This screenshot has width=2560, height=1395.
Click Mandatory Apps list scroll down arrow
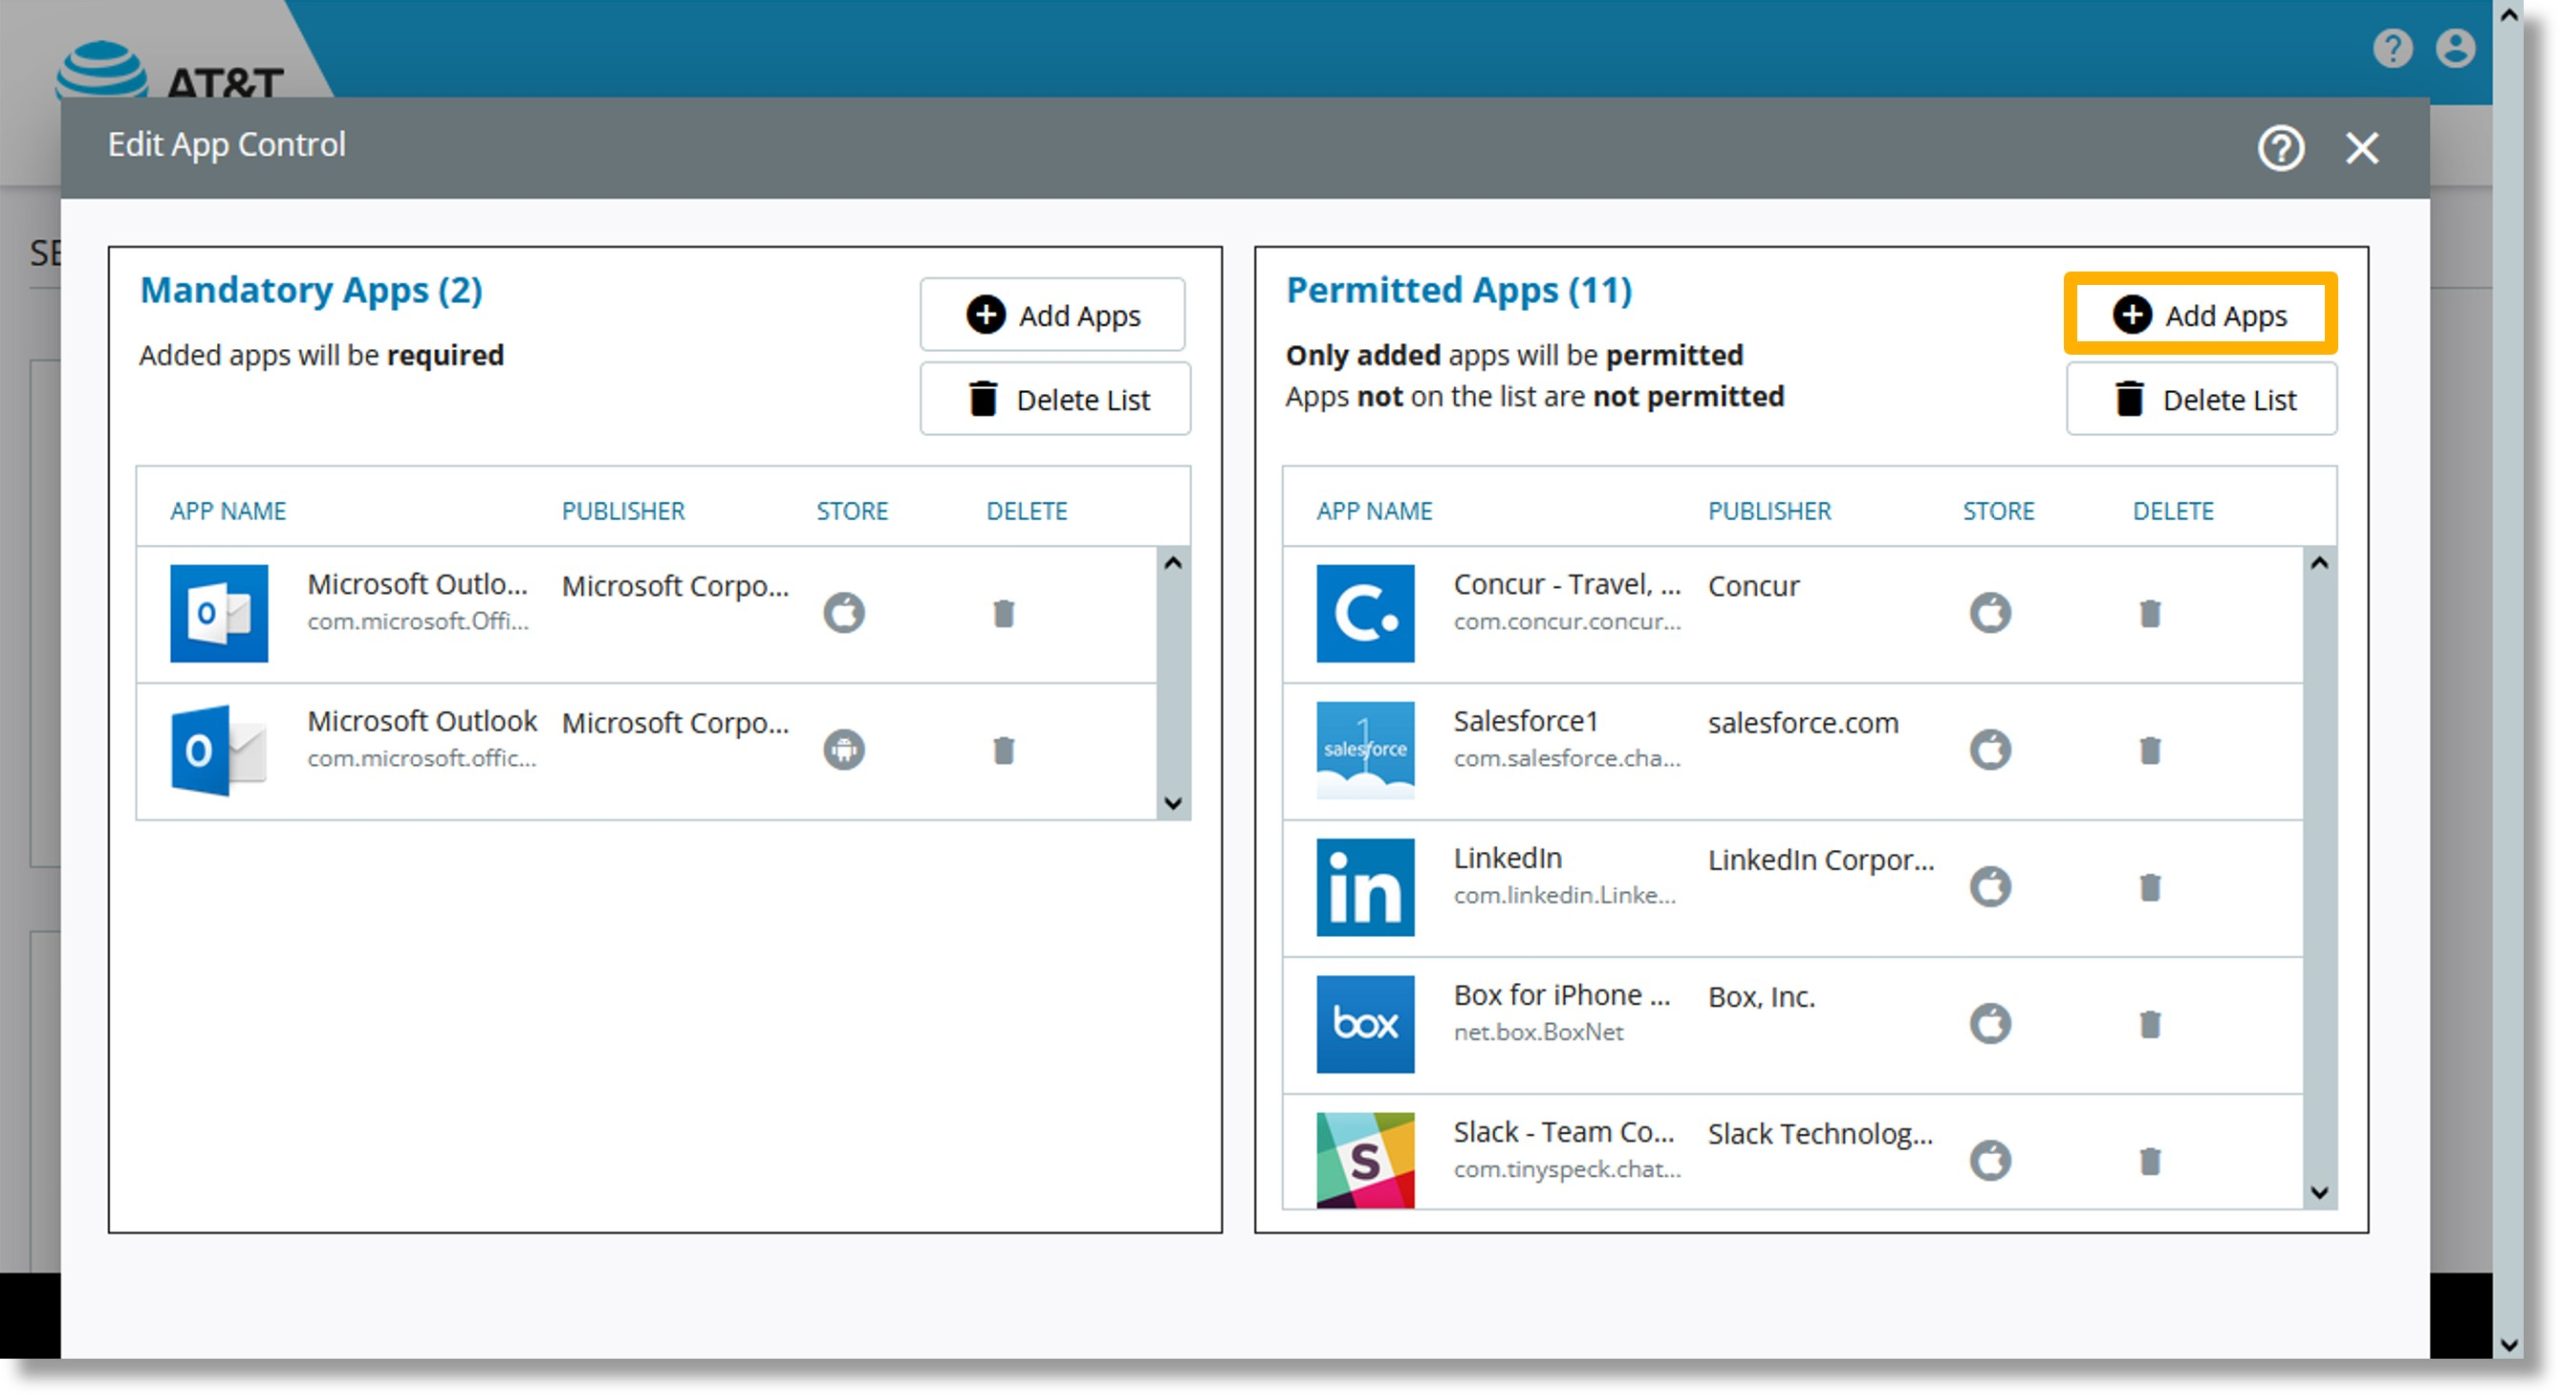tap(1173, 803)
